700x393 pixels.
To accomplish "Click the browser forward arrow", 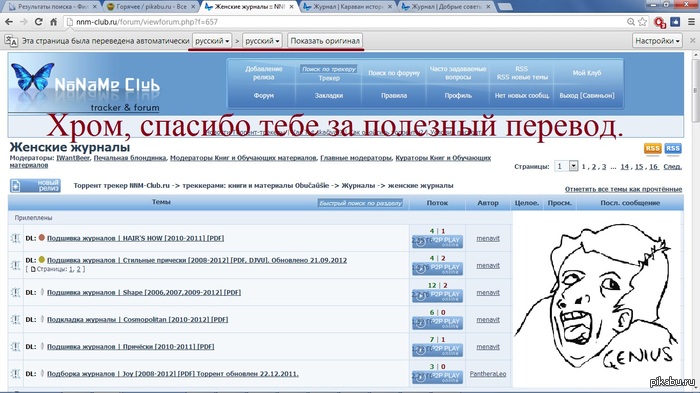I will [x=24, y=22].
